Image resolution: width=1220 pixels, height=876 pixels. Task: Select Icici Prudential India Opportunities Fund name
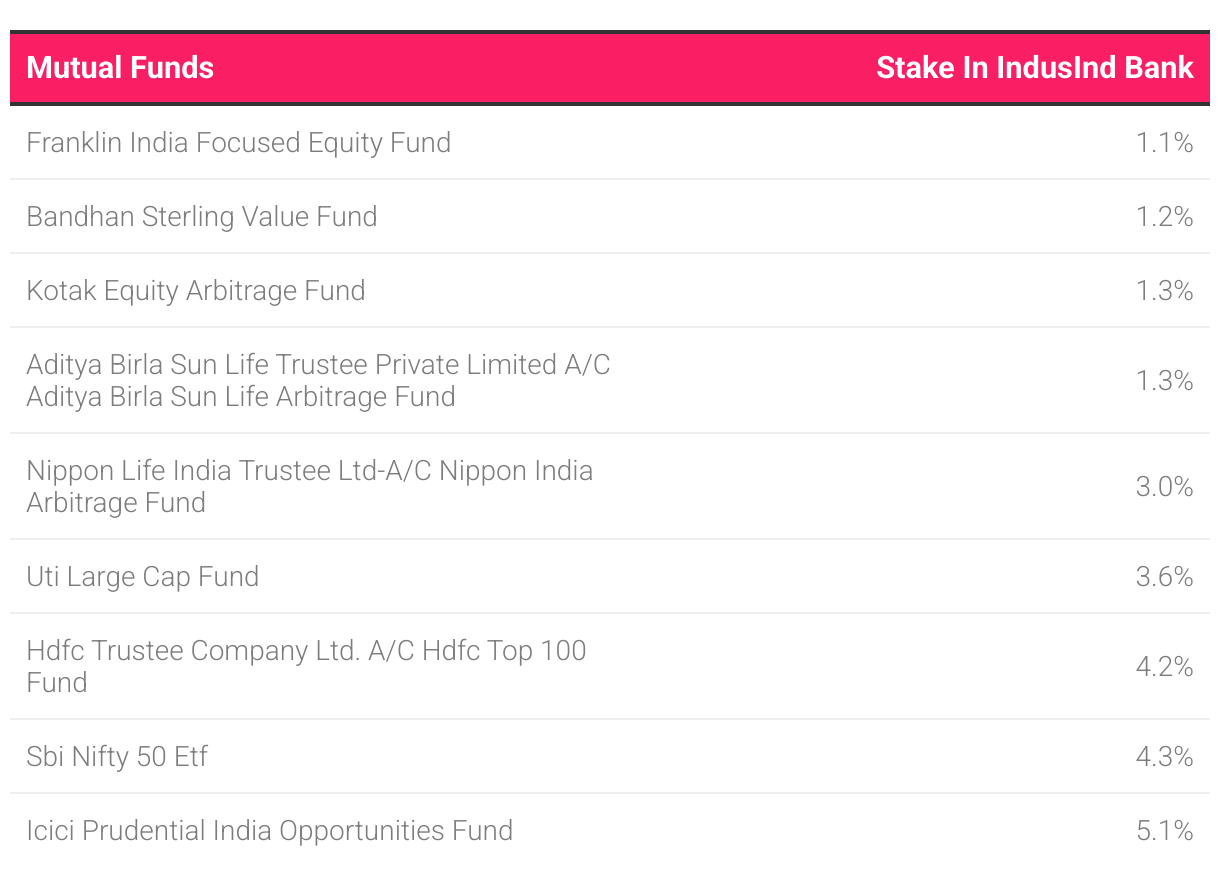point(270,831)
